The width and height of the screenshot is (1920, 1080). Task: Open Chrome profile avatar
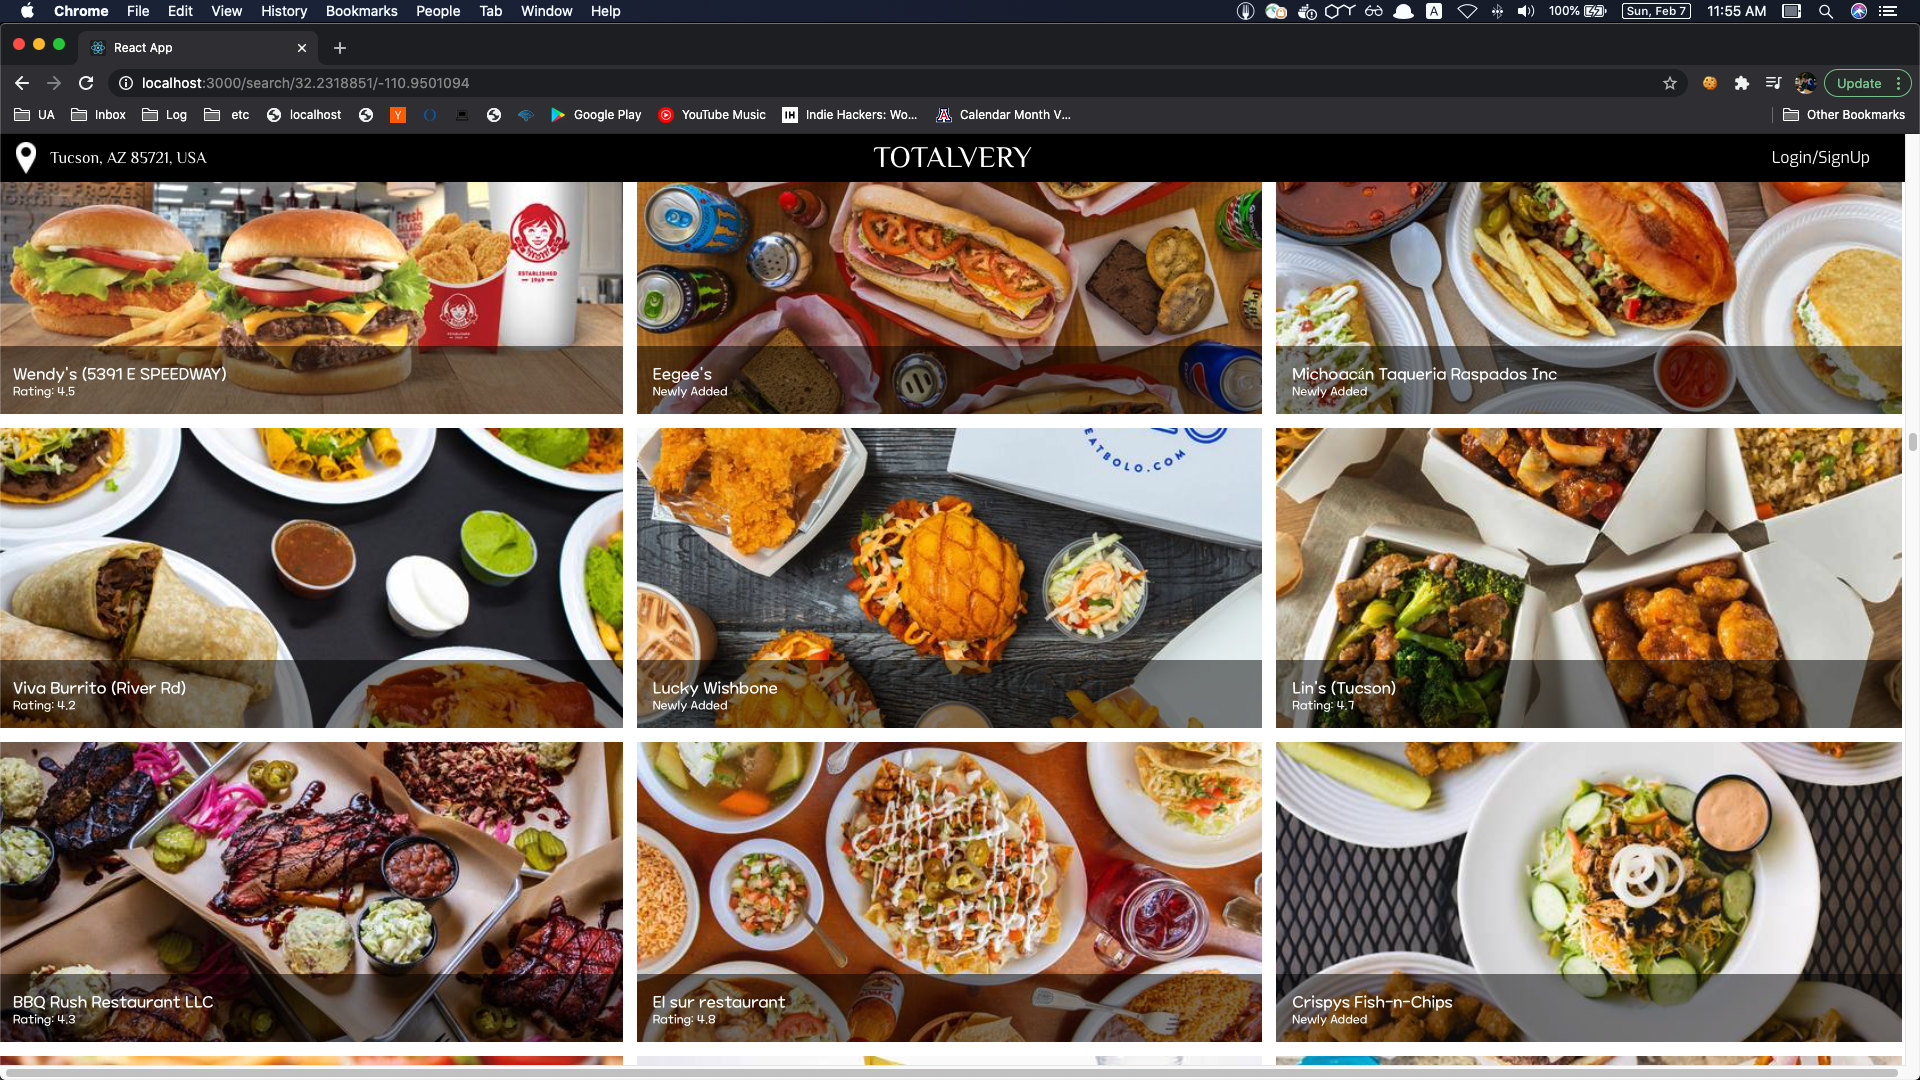coord(1805,83)
